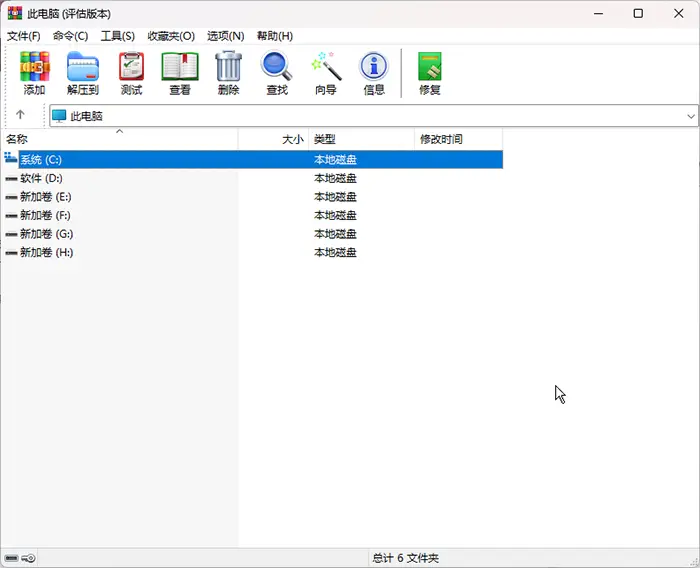
Task: Select the 新加卷 (E:) drive
Action: pos(46,197)
